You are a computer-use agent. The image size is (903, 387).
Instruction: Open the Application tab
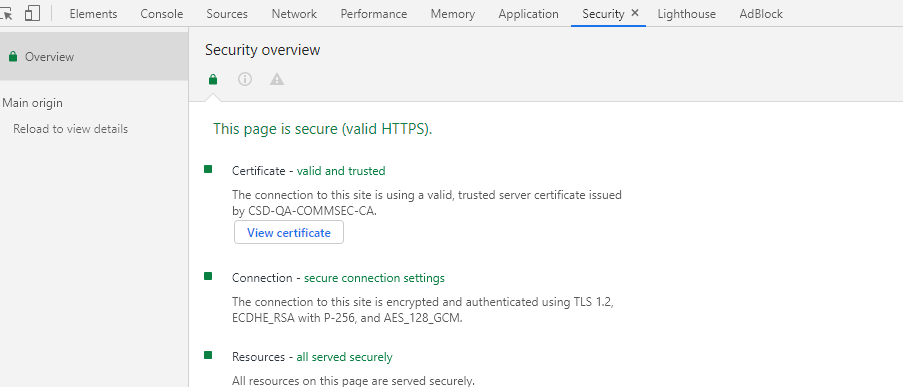tap(529, 14)
